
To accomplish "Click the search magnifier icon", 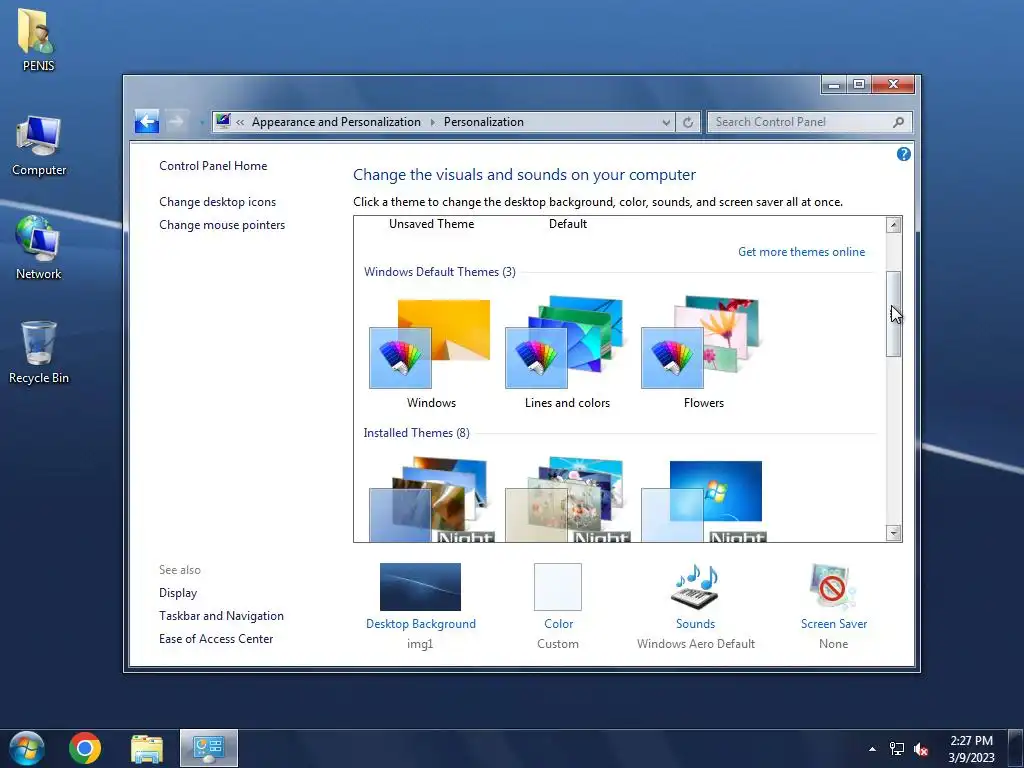I will click(x=899, y=122).
